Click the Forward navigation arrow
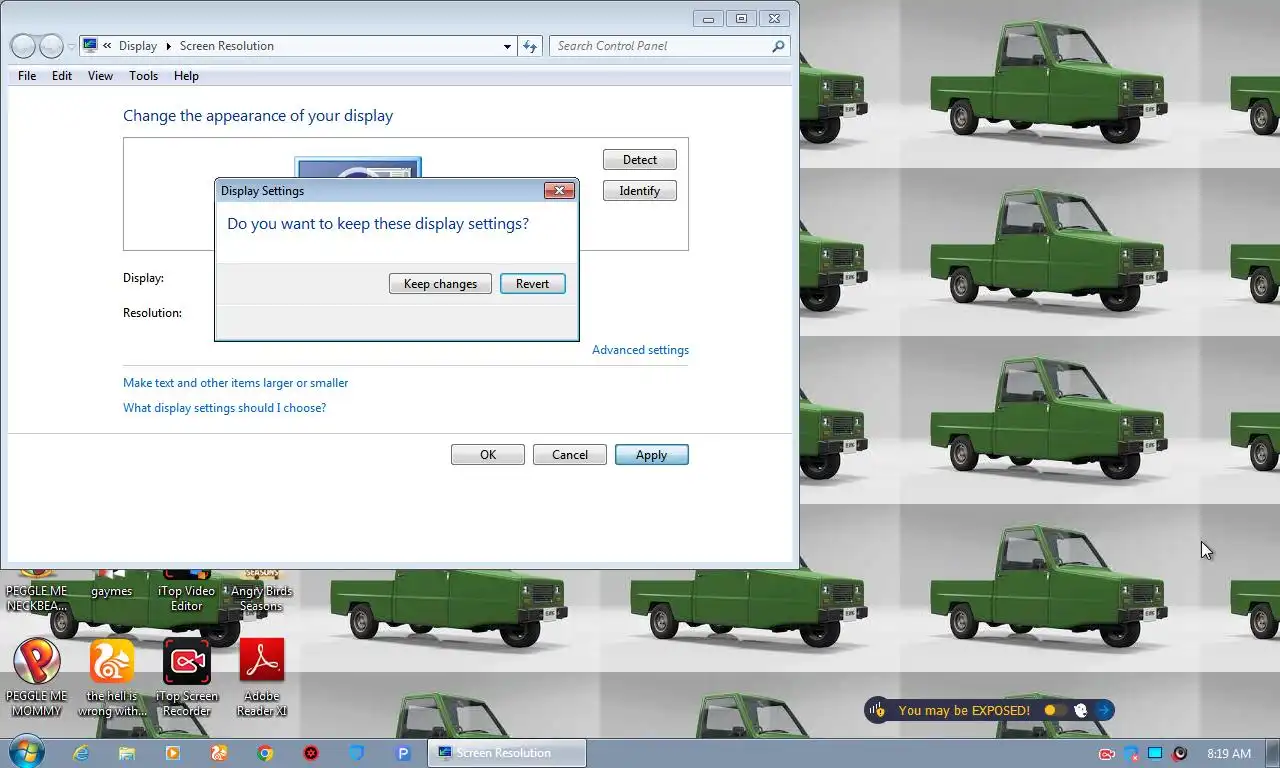Viewport: 1280px width, 768px height. click(51, 46)
